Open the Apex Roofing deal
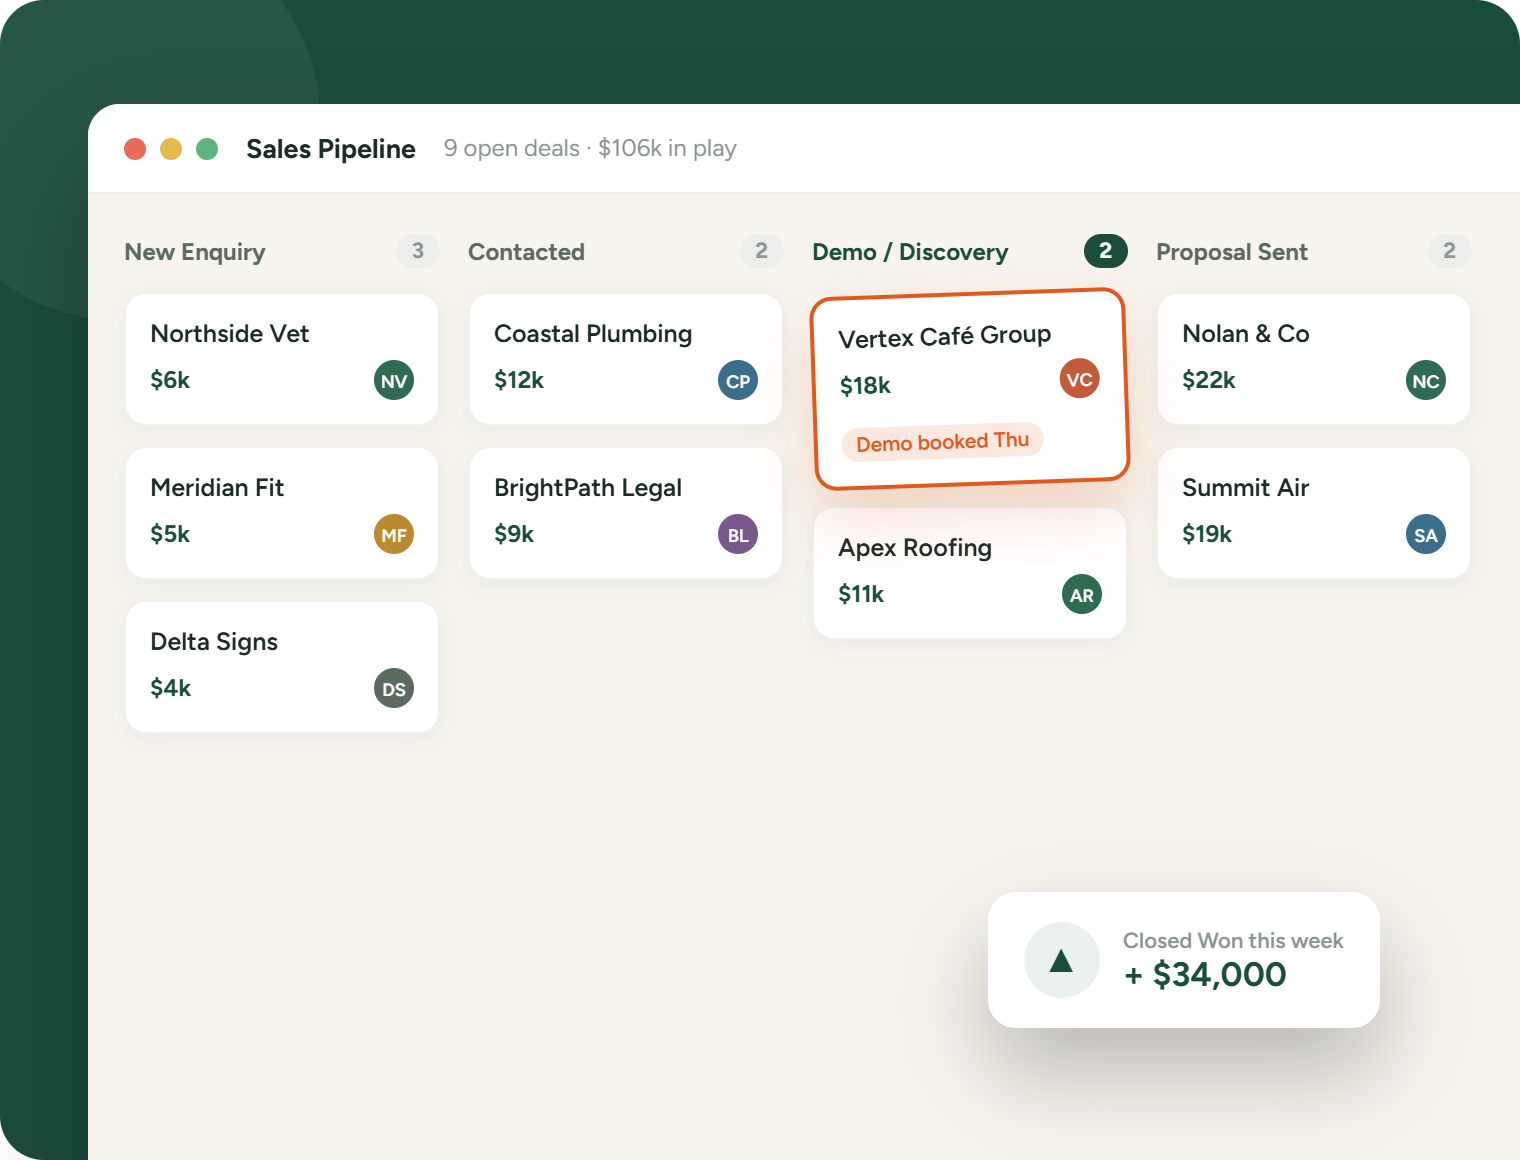Viewport: 1520px width, 1160px height. 970,573
